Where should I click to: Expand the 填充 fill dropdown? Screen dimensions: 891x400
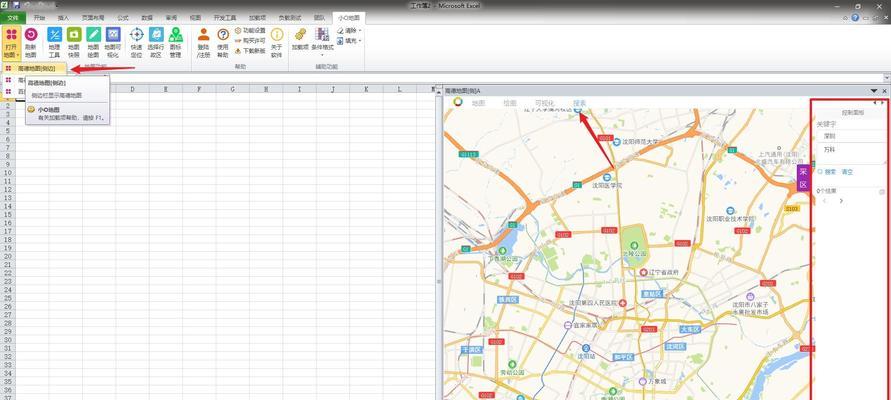pyautogui.click(x=349, y=41)
